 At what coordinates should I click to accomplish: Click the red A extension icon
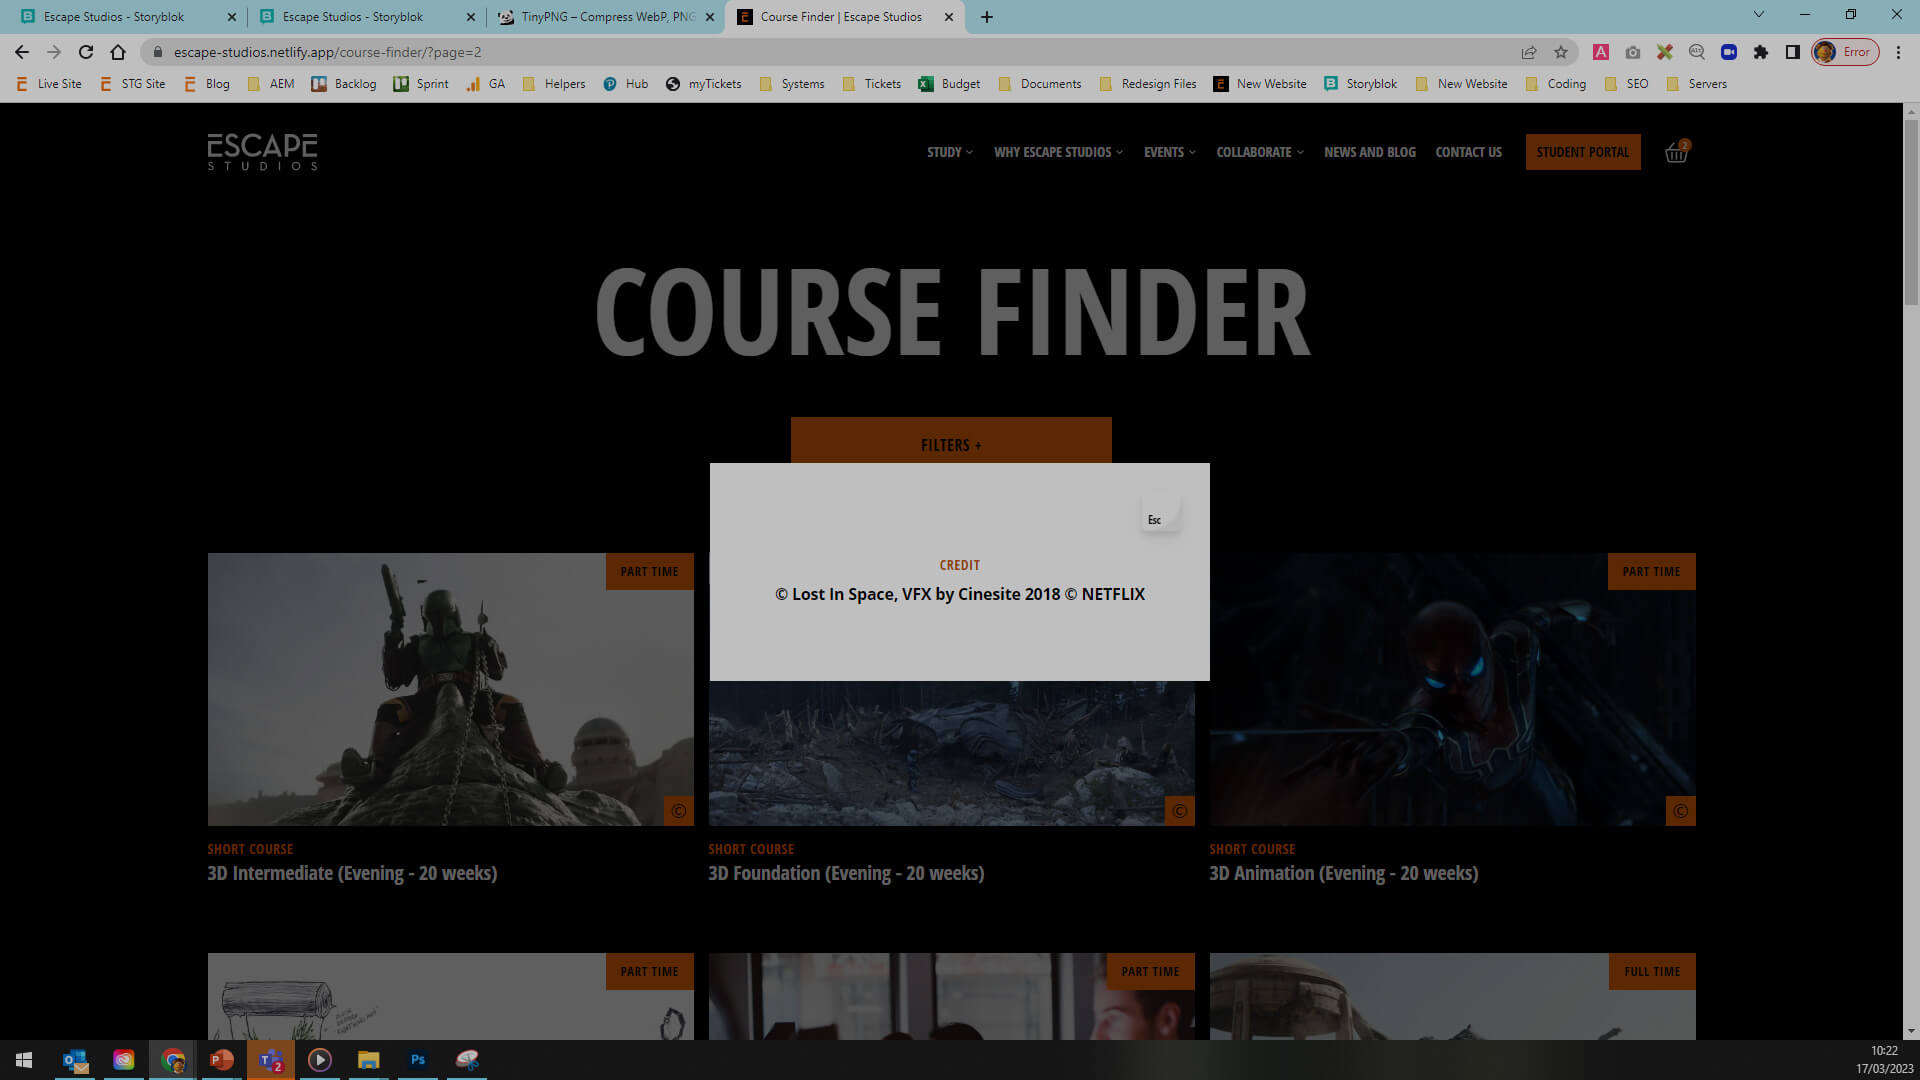pyautogui.click(x=1601, y=52)
